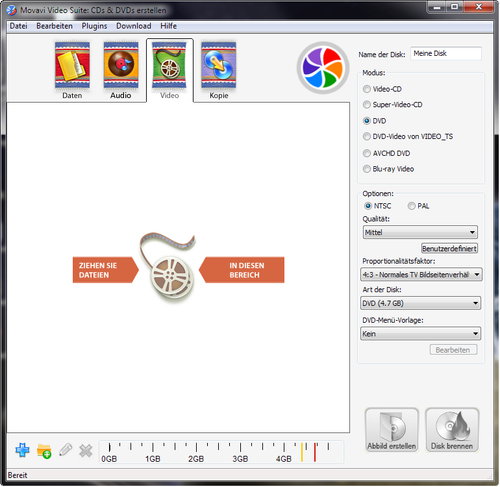This screenshot has height=487, width=500.
Task: Click the Disk brennen burn button
Action: 452,430
